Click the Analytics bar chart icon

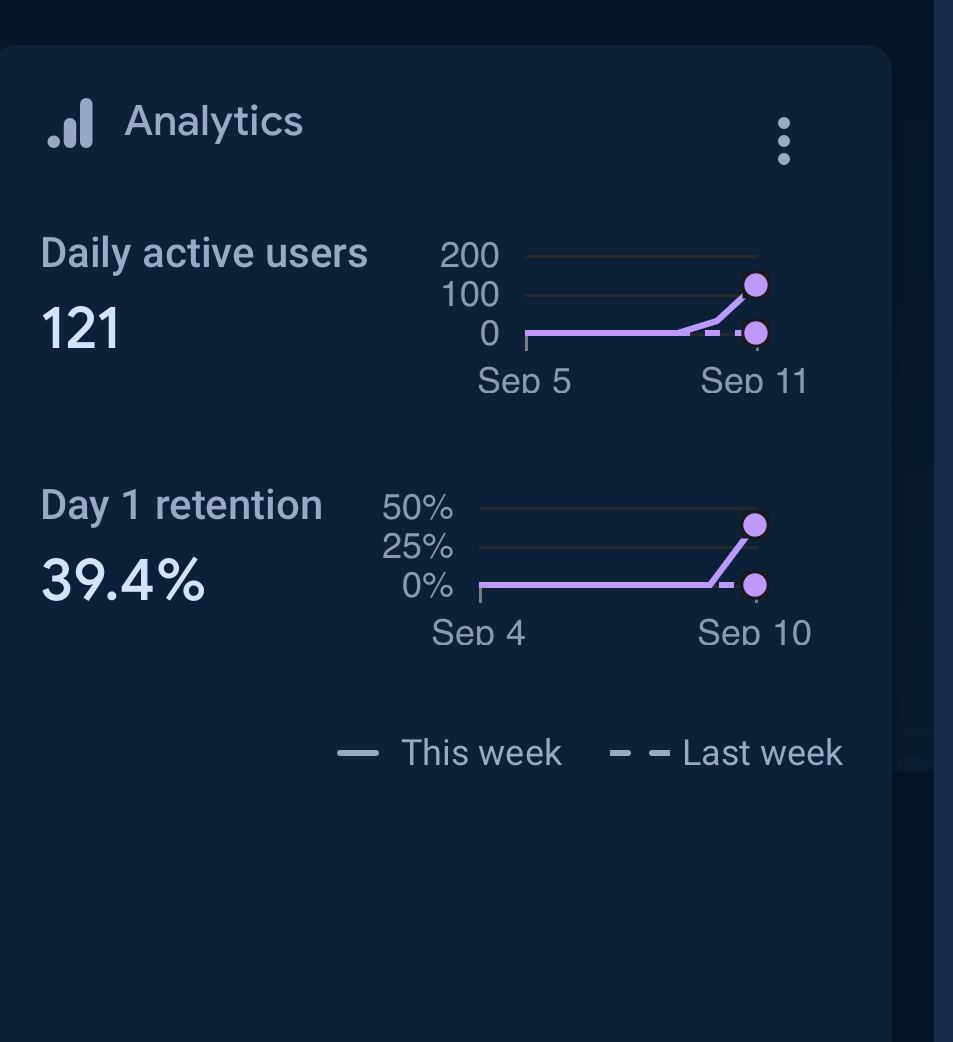[70, 124]
